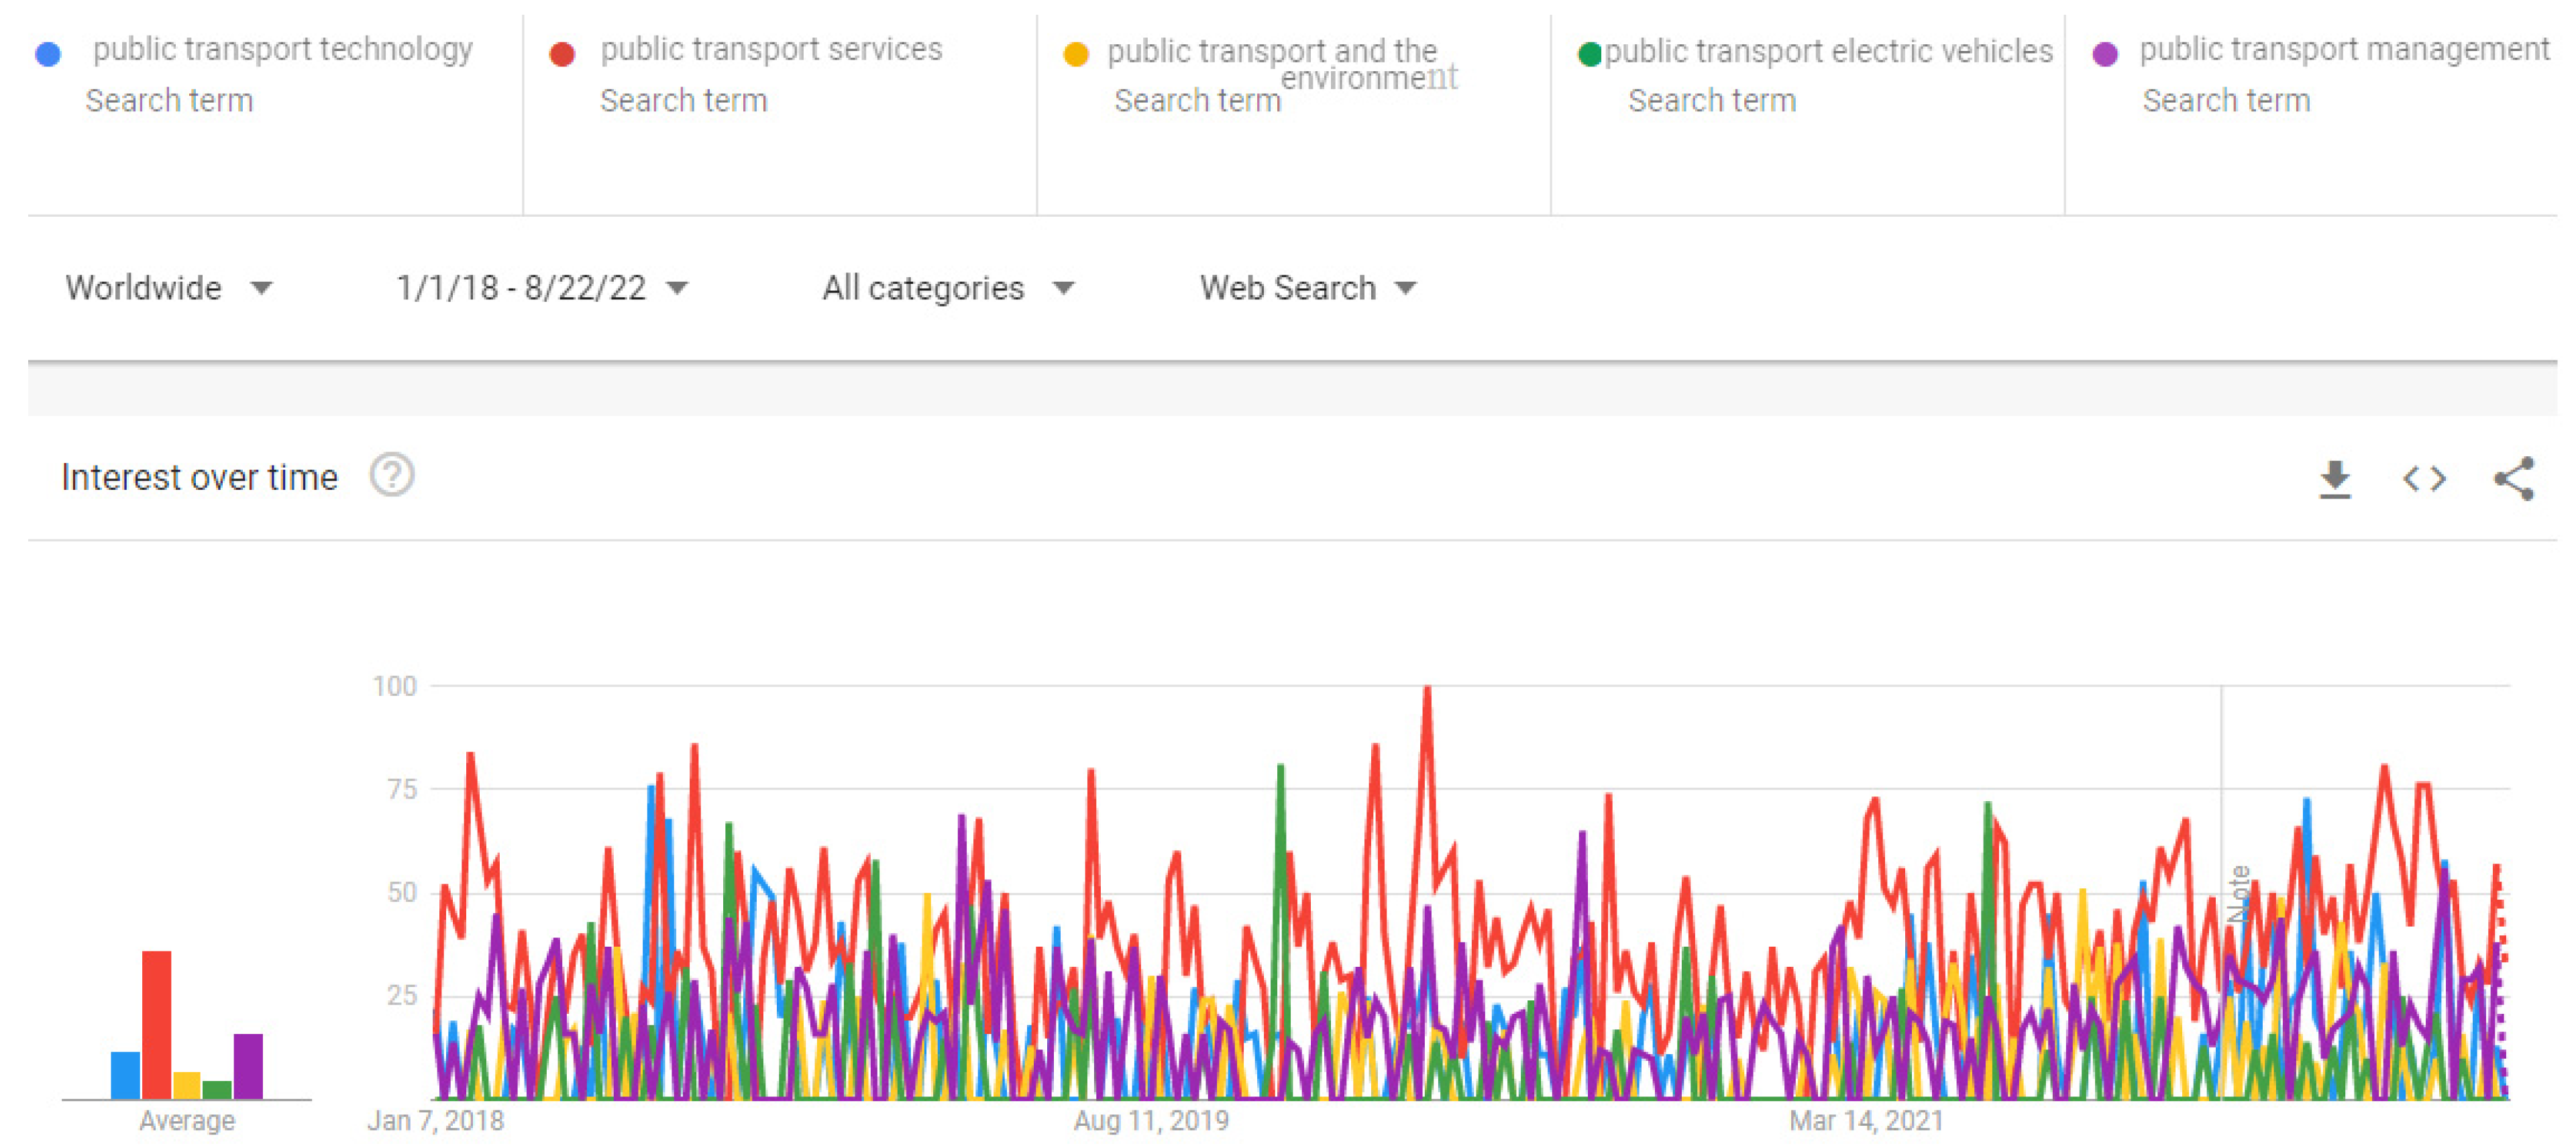Open the Interest over time help icon
This screenshot has width=2576, height=1148.
(391, 476)
